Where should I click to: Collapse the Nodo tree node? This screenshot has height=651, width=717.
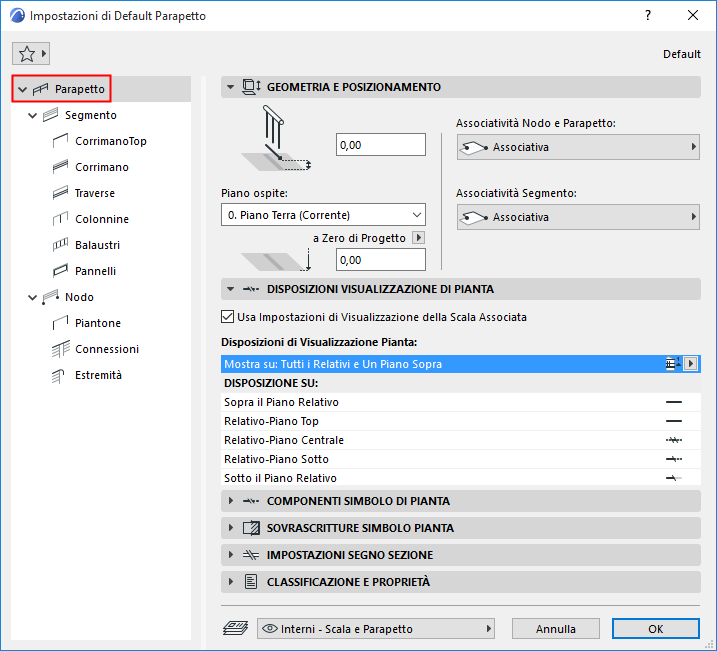pyautogui.click(x=33, y=297)
